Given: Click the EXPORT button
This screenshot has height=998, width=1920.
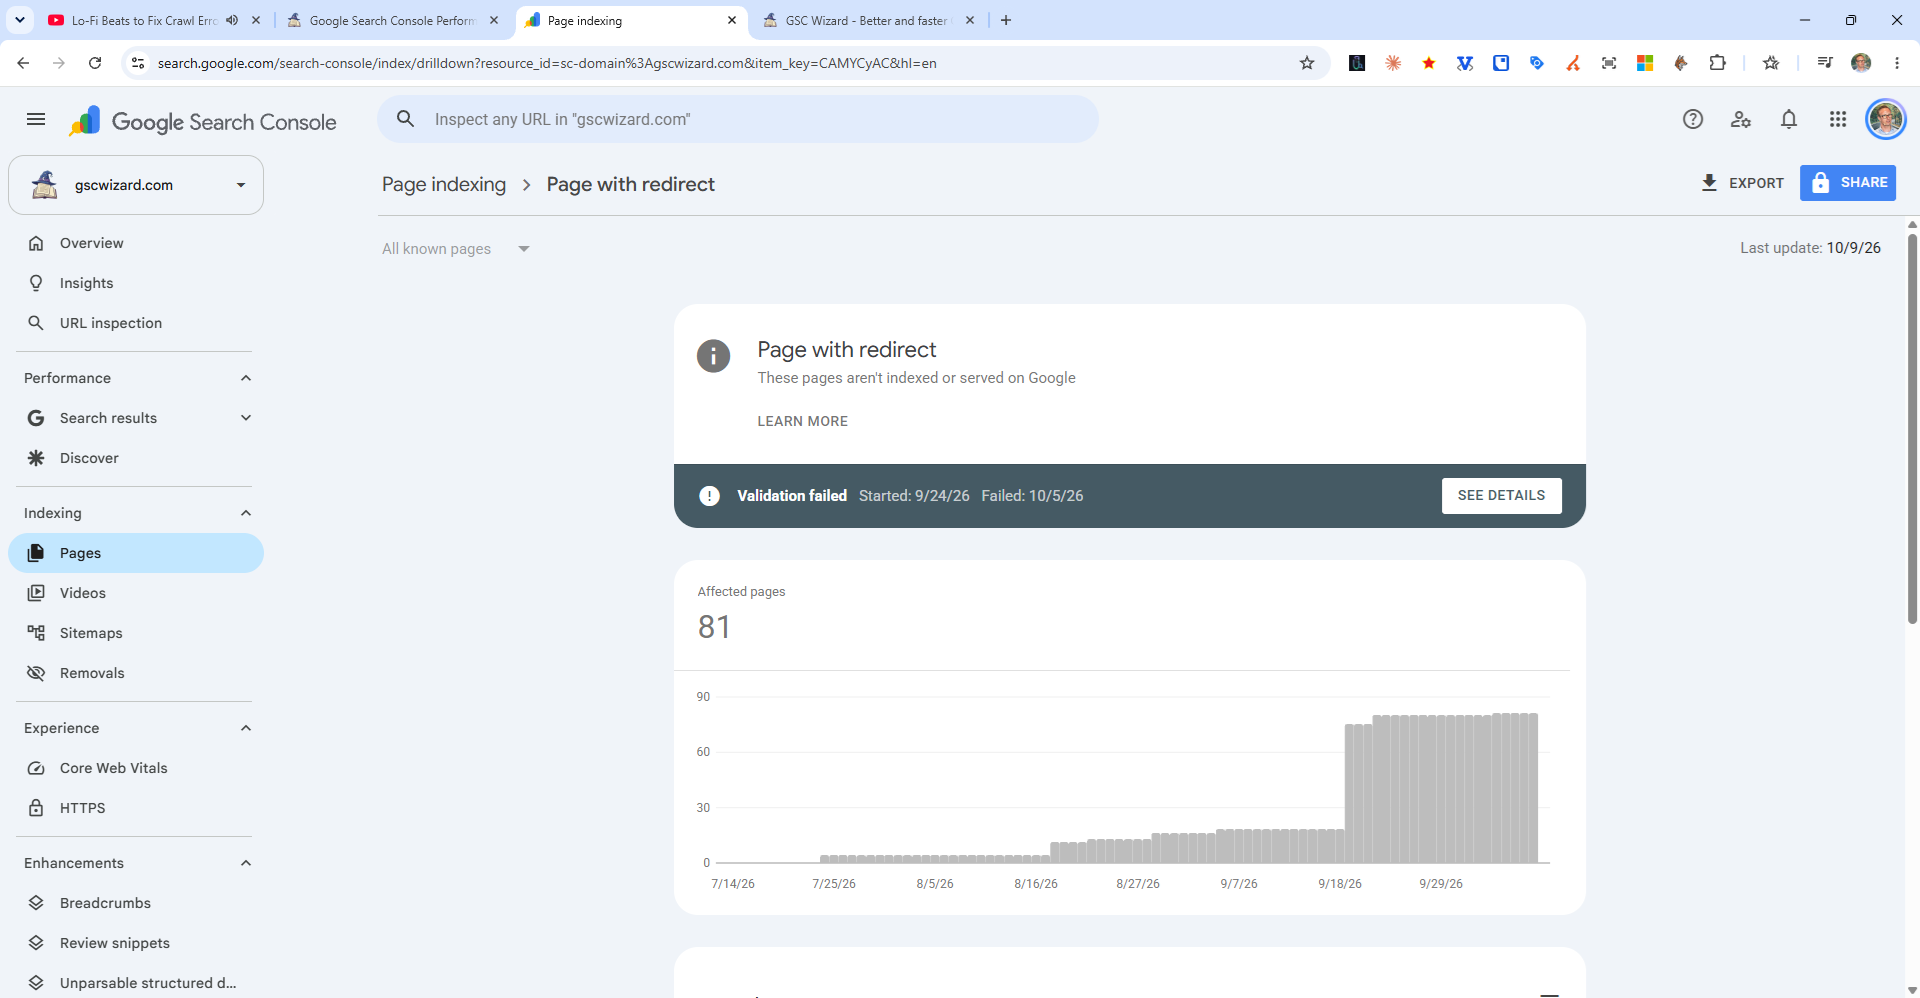Looking at the screenshot, I should 1742,183.
